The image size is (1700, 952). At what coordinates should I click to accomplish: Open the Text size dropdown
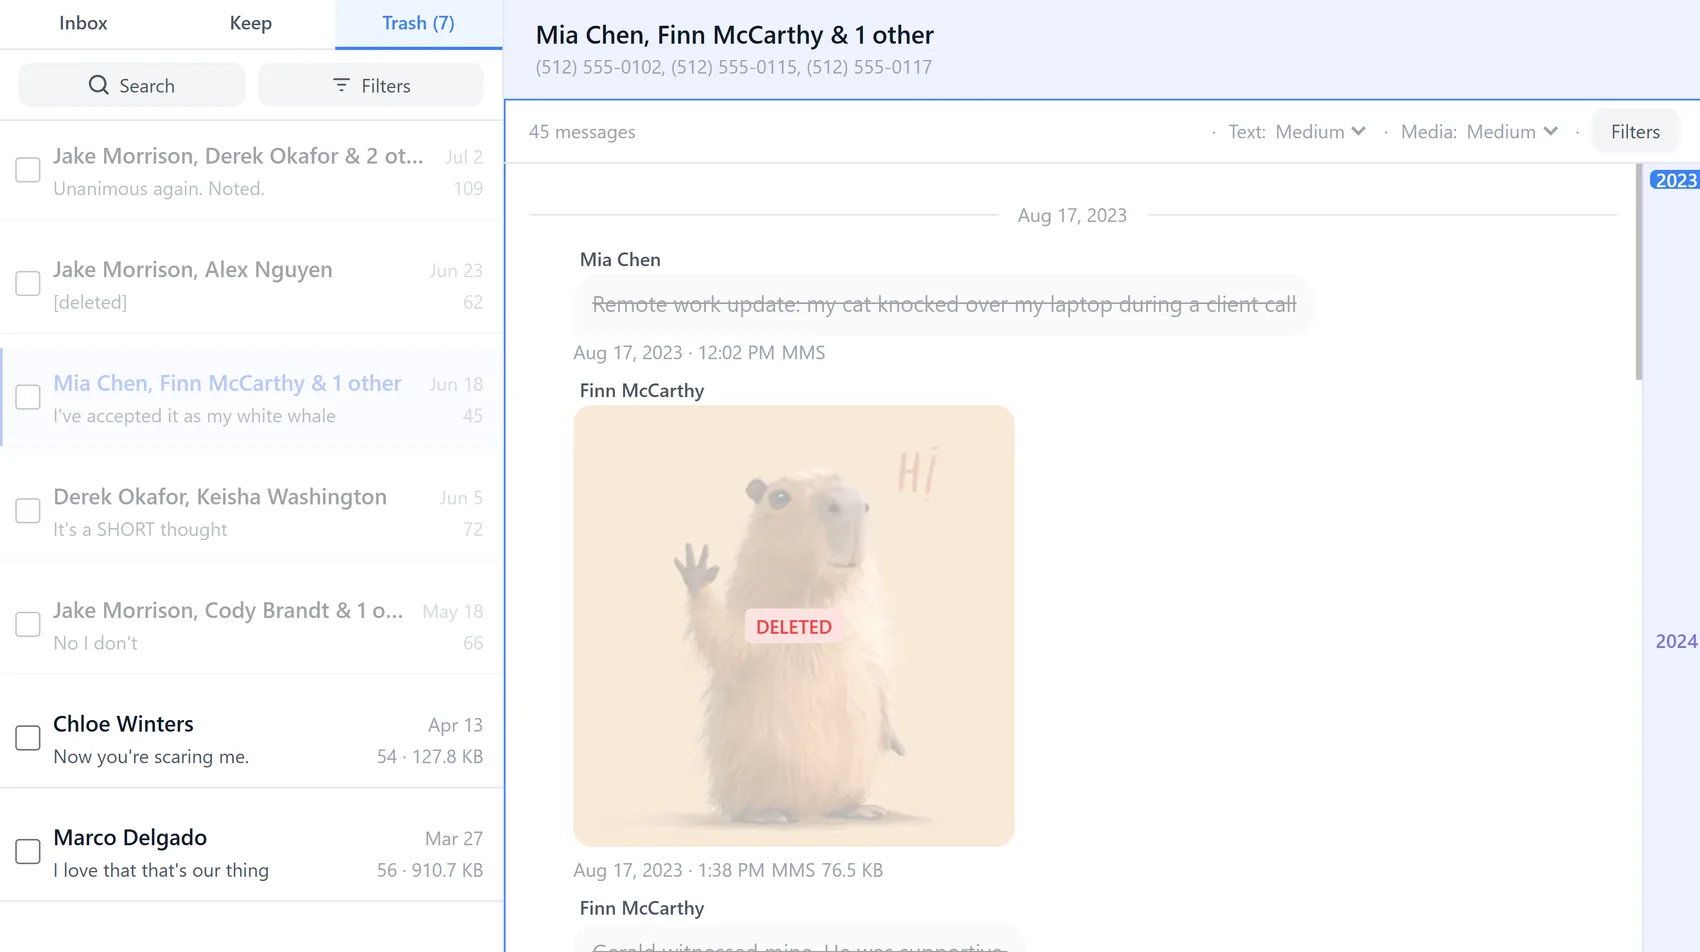[x=1320, y=132]
